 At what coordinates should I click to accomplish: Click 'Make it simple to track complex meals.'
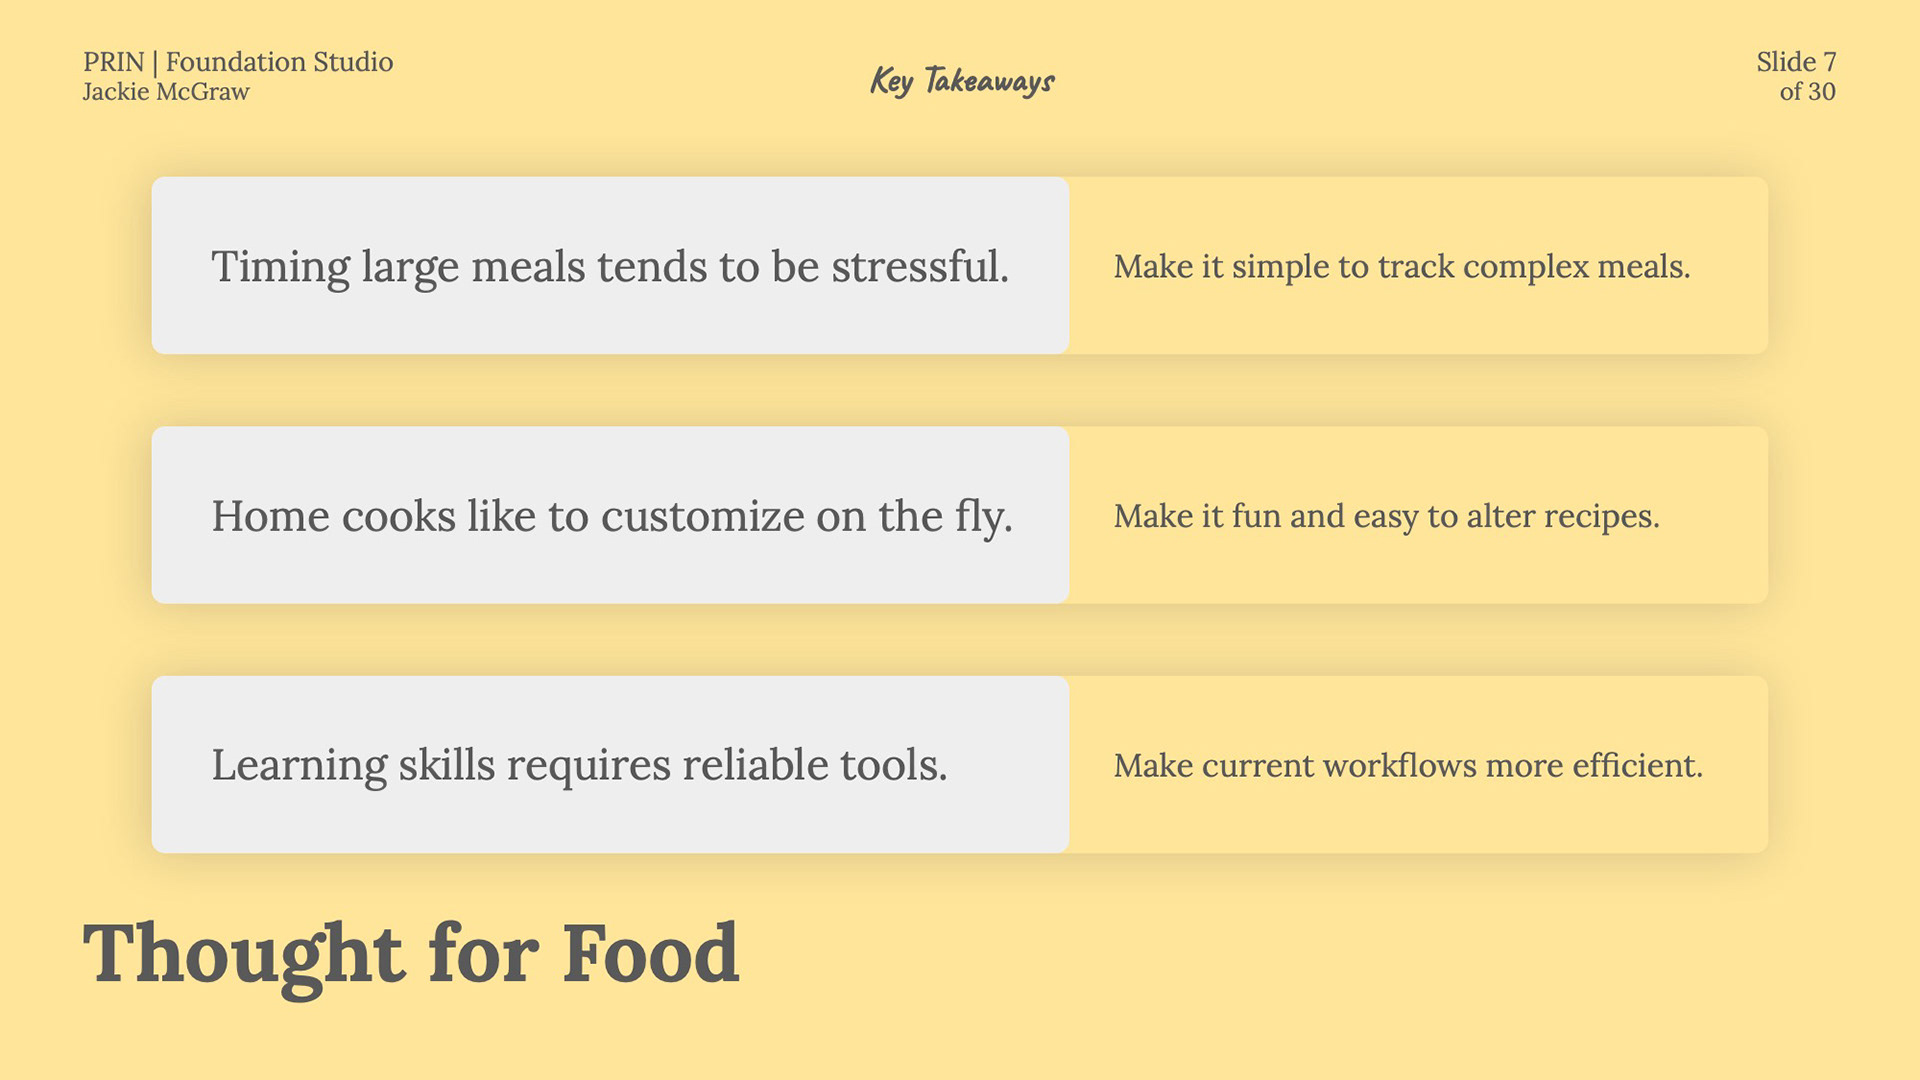(x=1402, y=267)
